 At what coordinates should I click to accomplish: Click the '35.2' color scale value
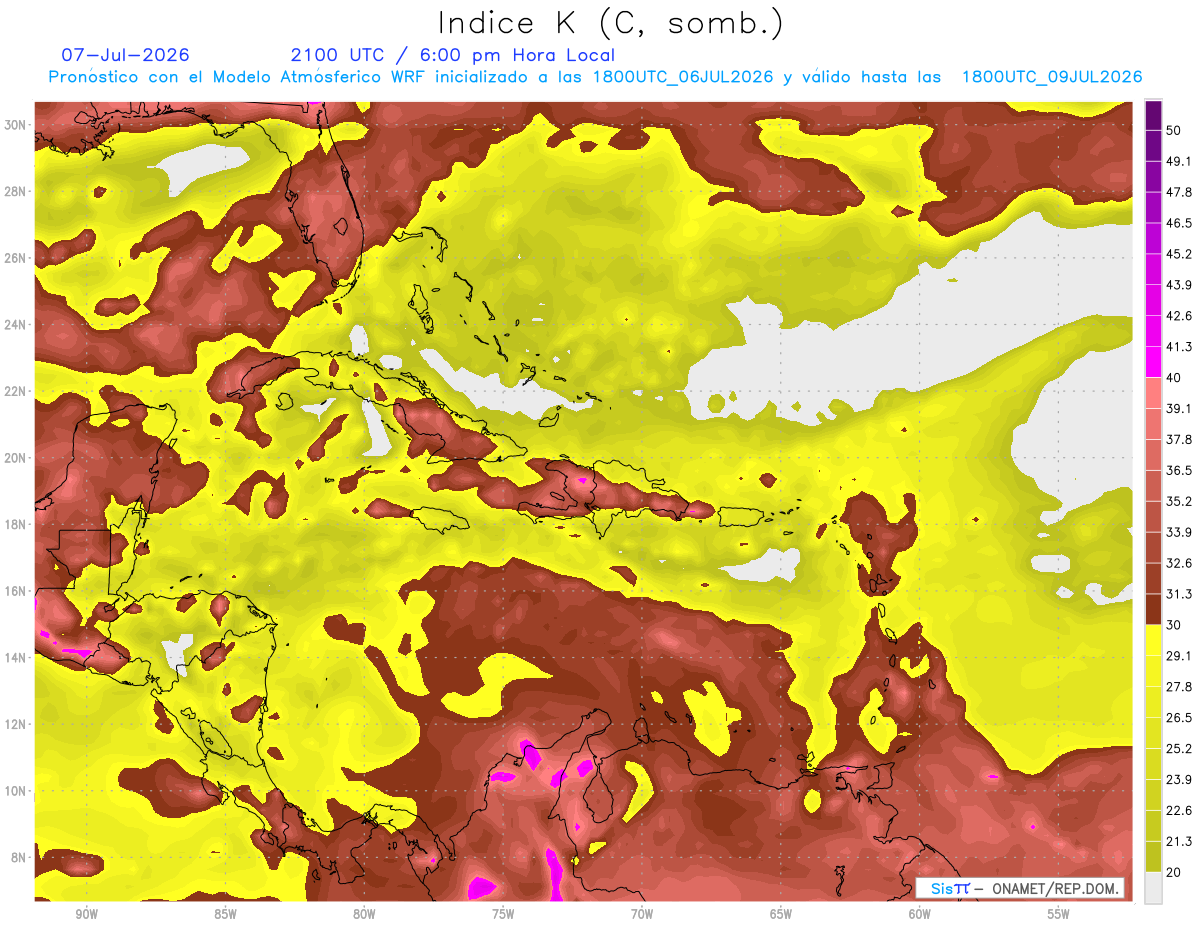[1178, 501]
